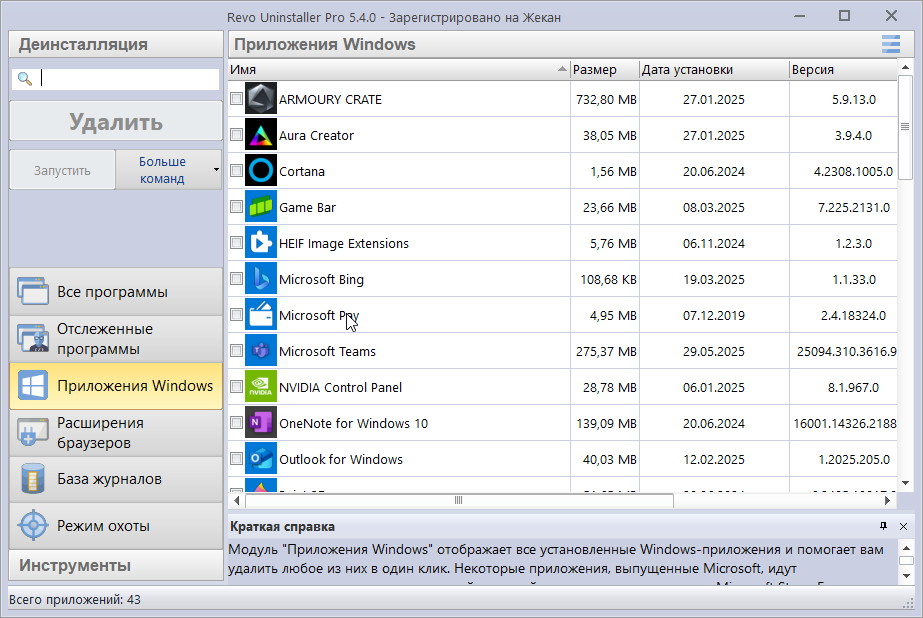Click the horizontal scrollbar left arrow
This screenshot has width=923, height=618.
pos(237,500)
